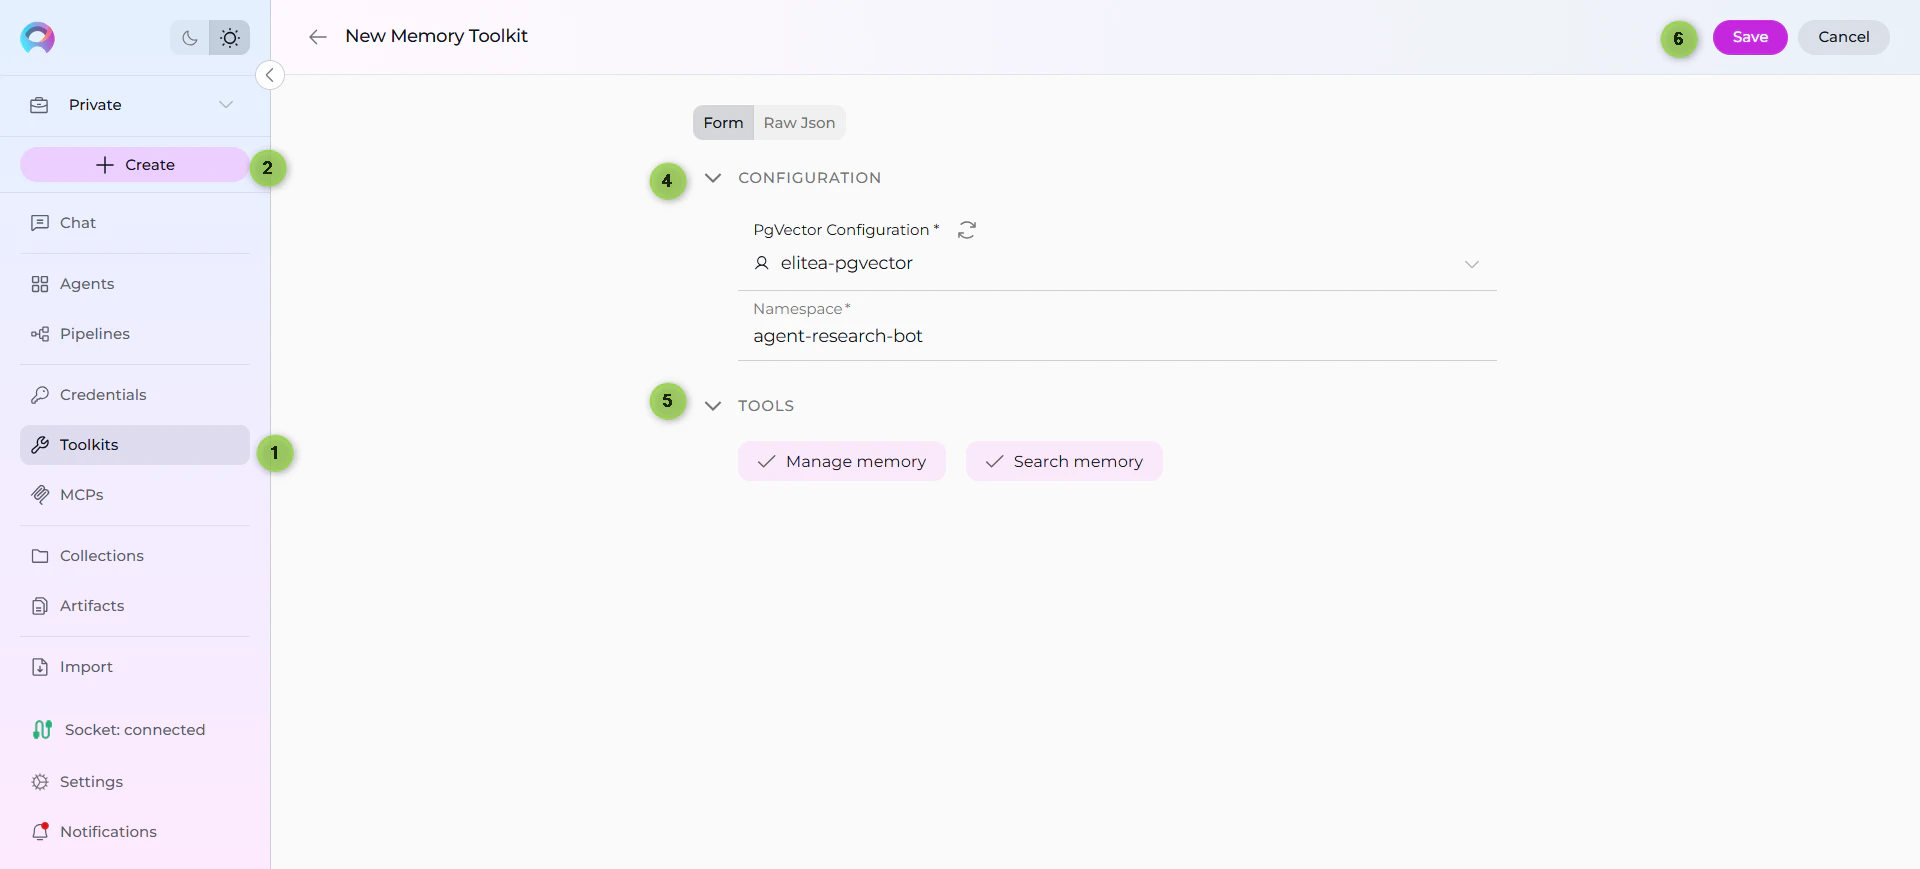
Task: Open Chat in the sidebar
Action: pyautogui.click(x=135, y=223)
